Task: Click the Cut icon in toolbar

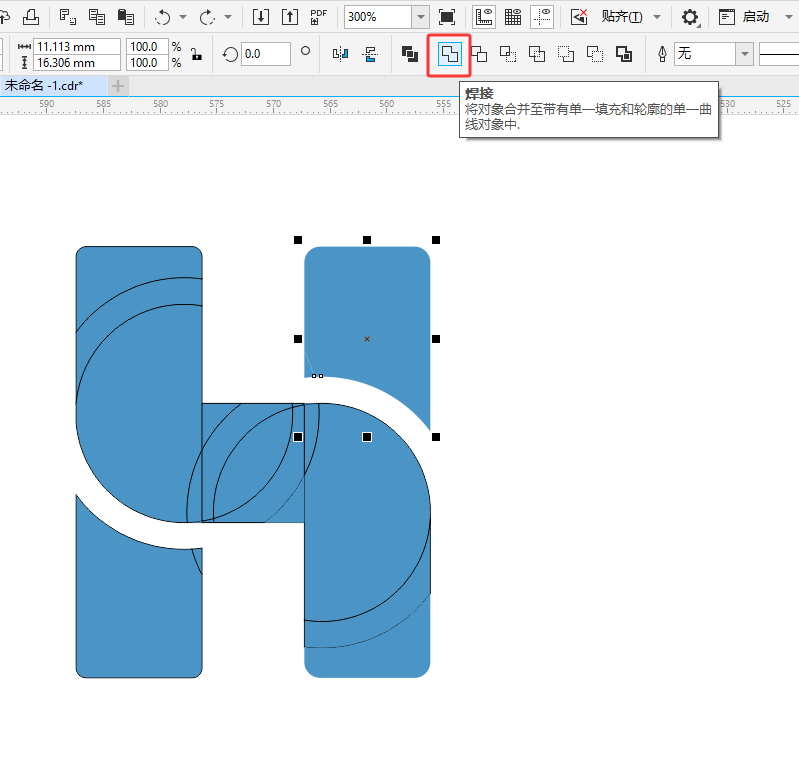Action: coord(67,17)
